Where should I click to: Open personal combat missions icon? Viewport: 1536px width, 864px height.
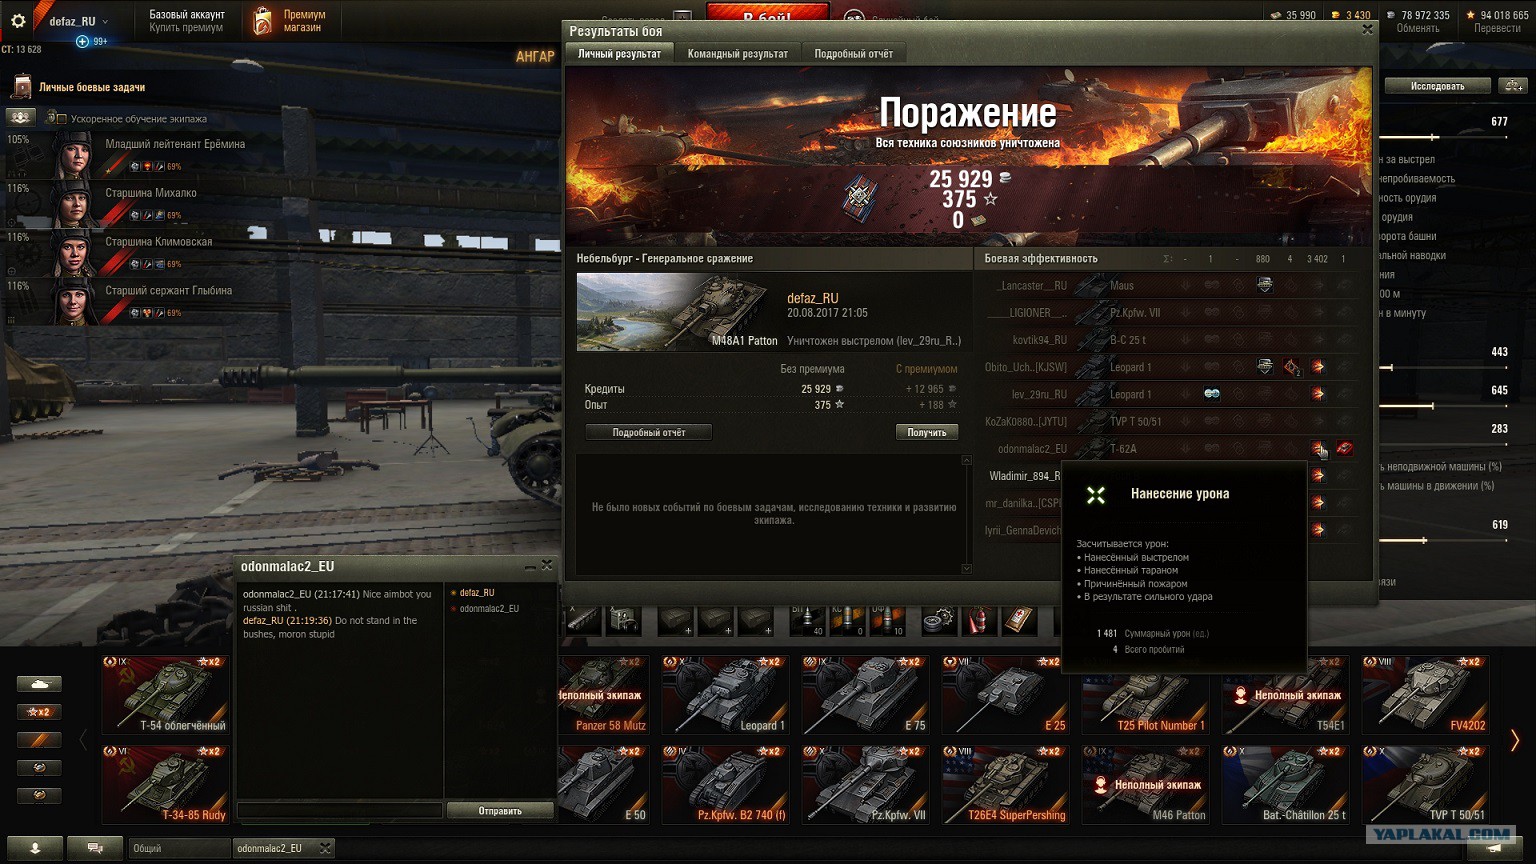tap(22, 87)
